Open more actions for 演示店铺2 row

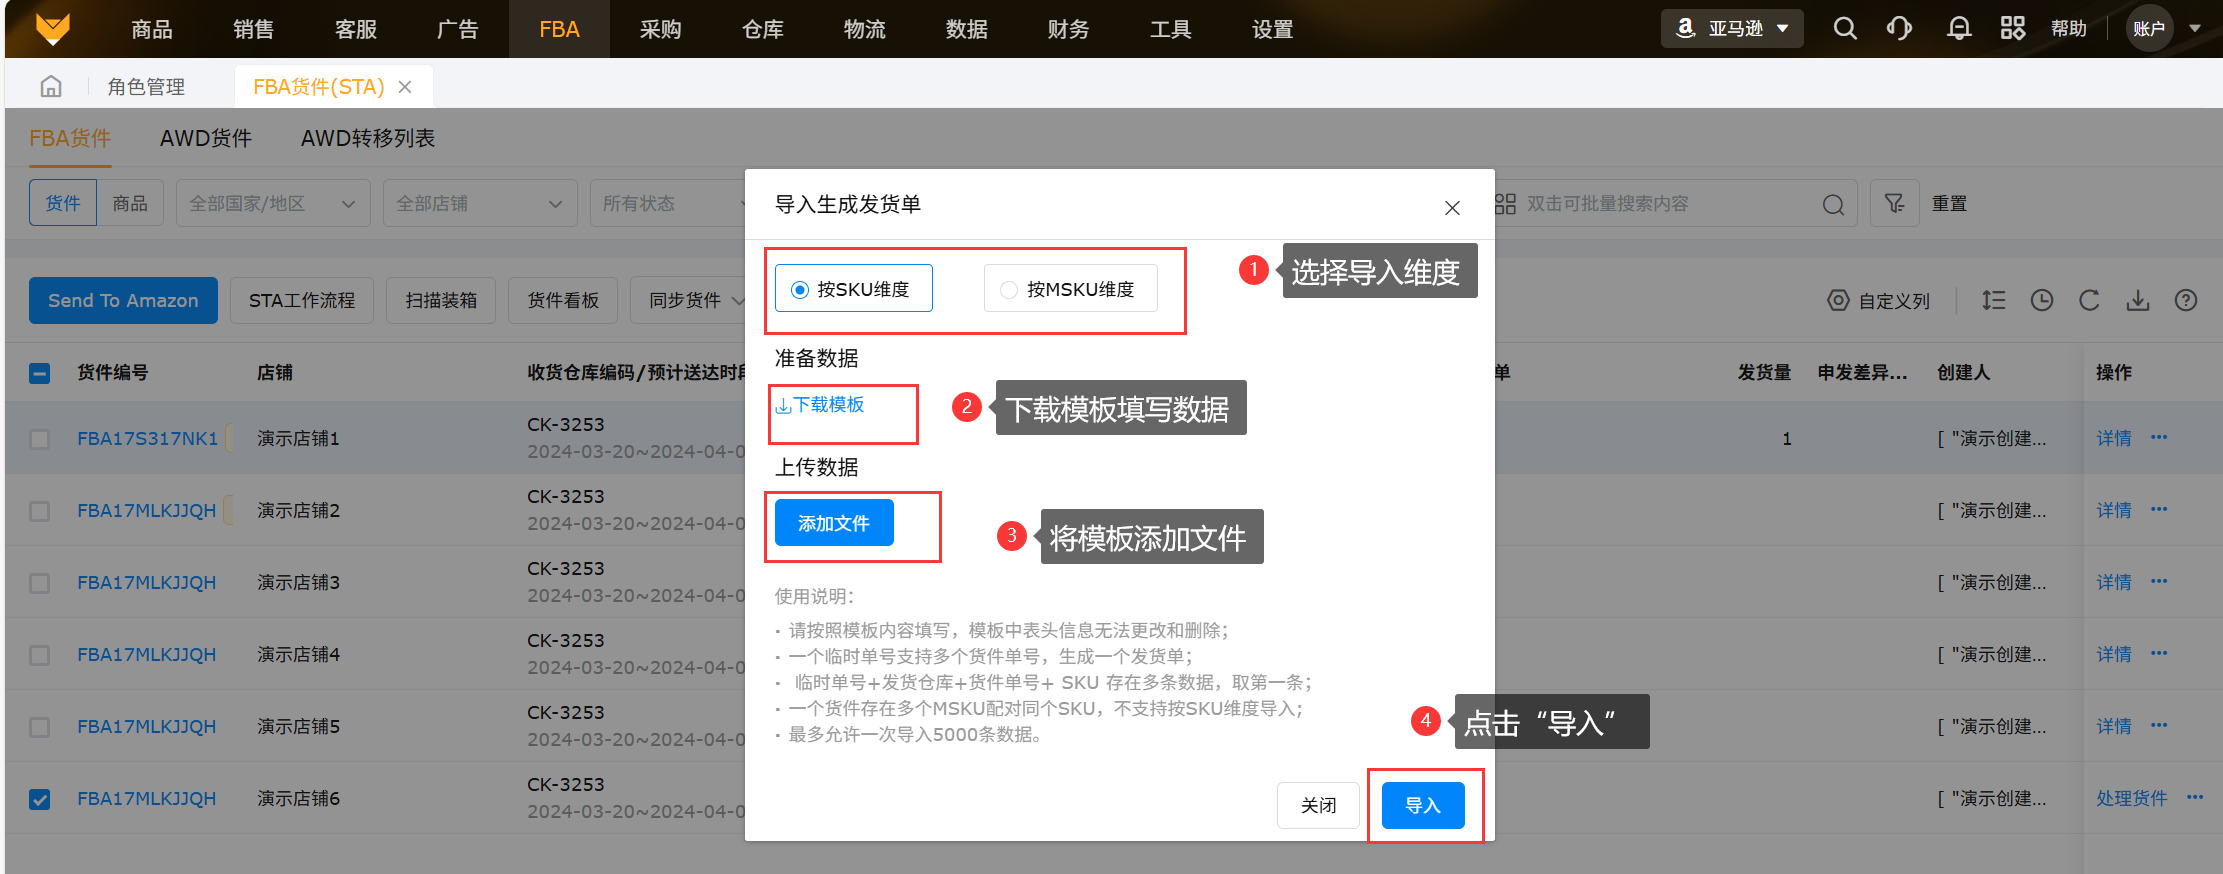[2159, 509]
